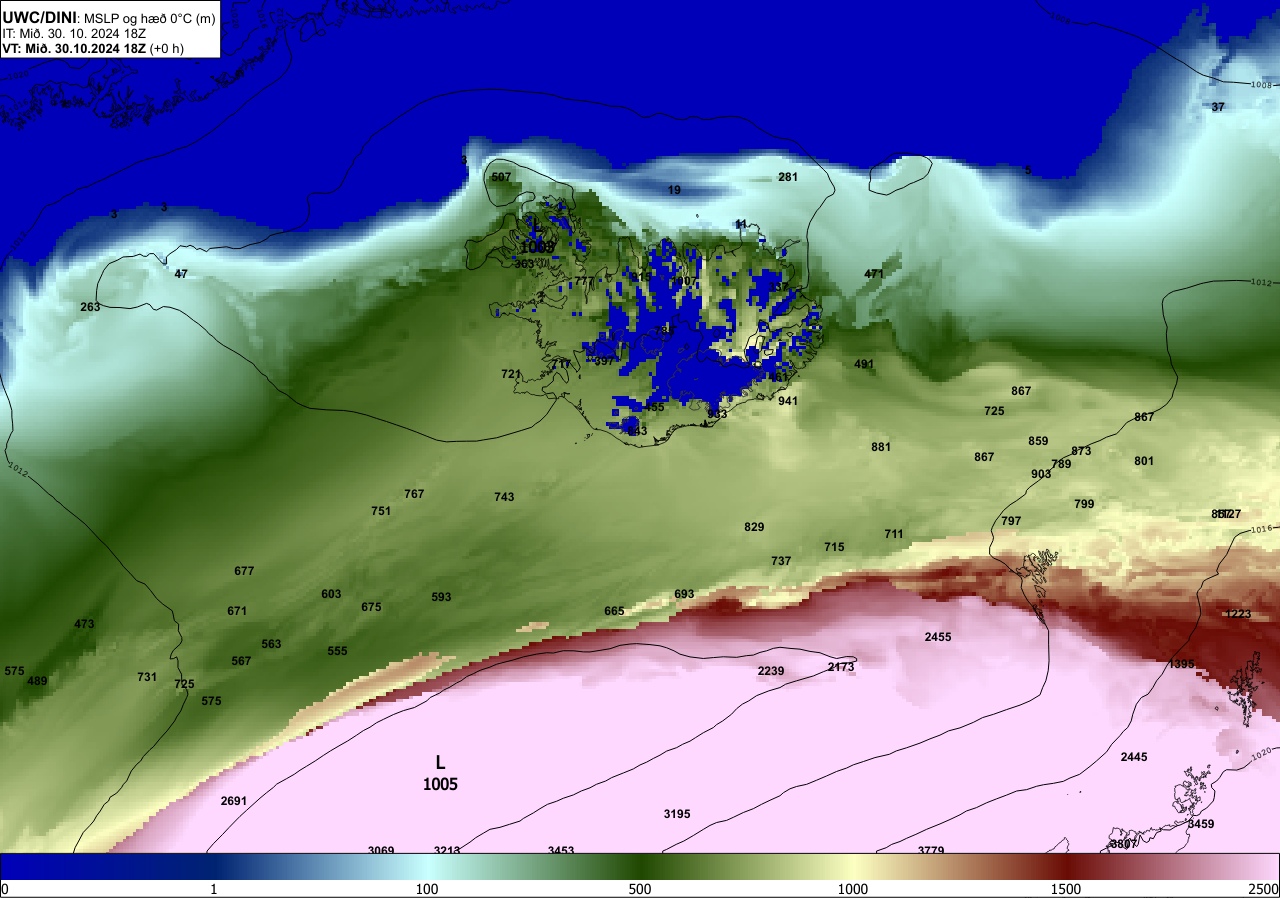Click the 2239 value
The image size is (1280, 898).
point(771,671)
